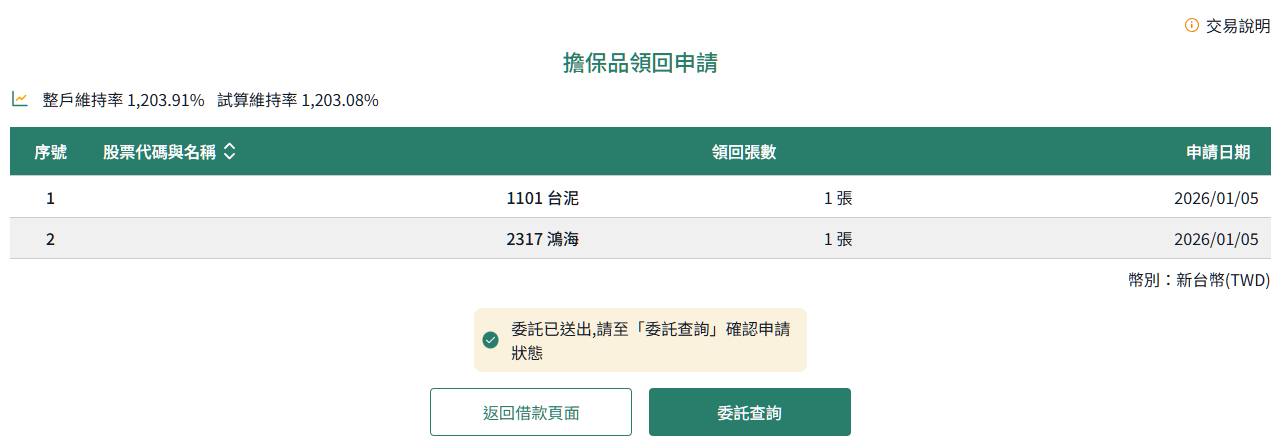Click the 試算維持率 1,203.08% text

tap(298, 100)
